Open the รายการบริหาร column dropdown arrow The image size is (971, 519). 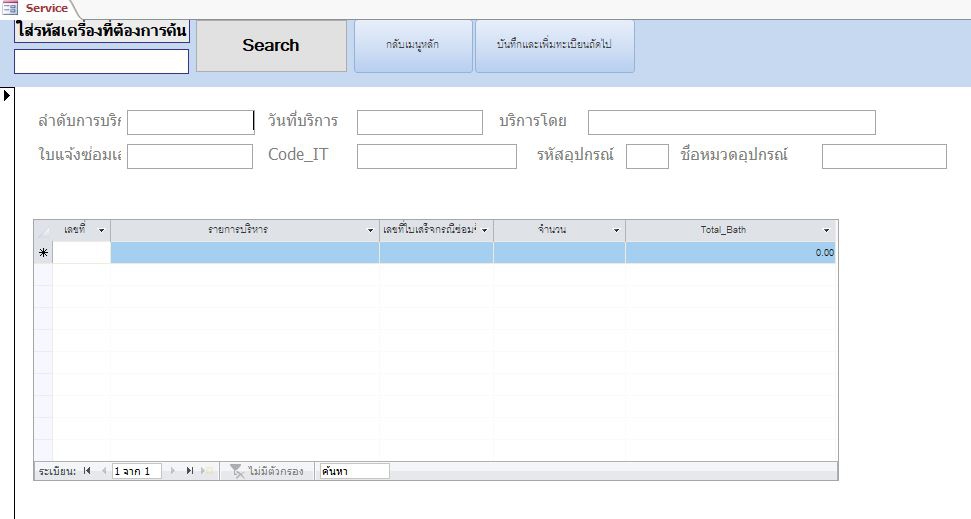(x=370, y=230)
